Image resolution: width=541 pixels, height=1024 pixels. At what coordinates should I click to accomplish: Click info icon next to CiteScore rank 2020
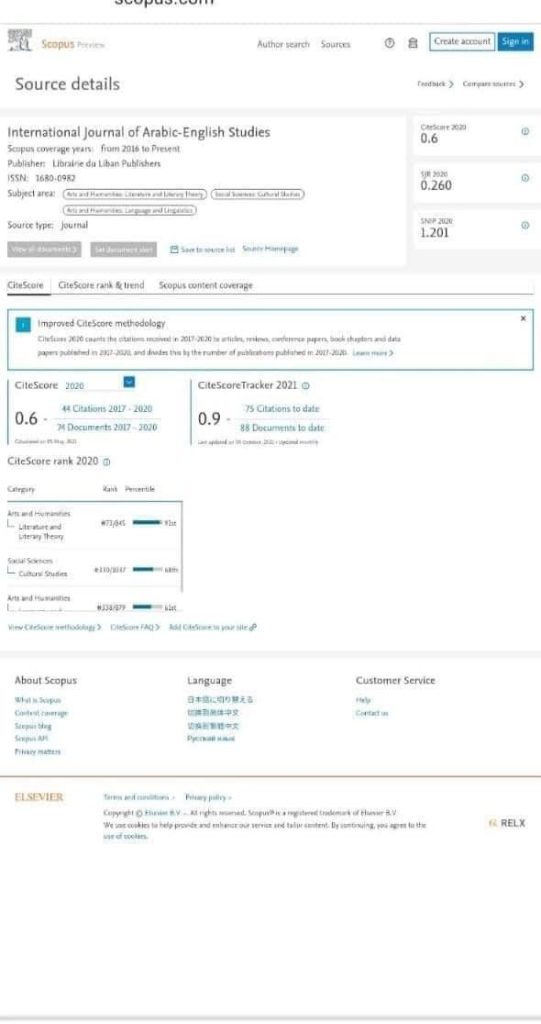(x=107, y=462)
